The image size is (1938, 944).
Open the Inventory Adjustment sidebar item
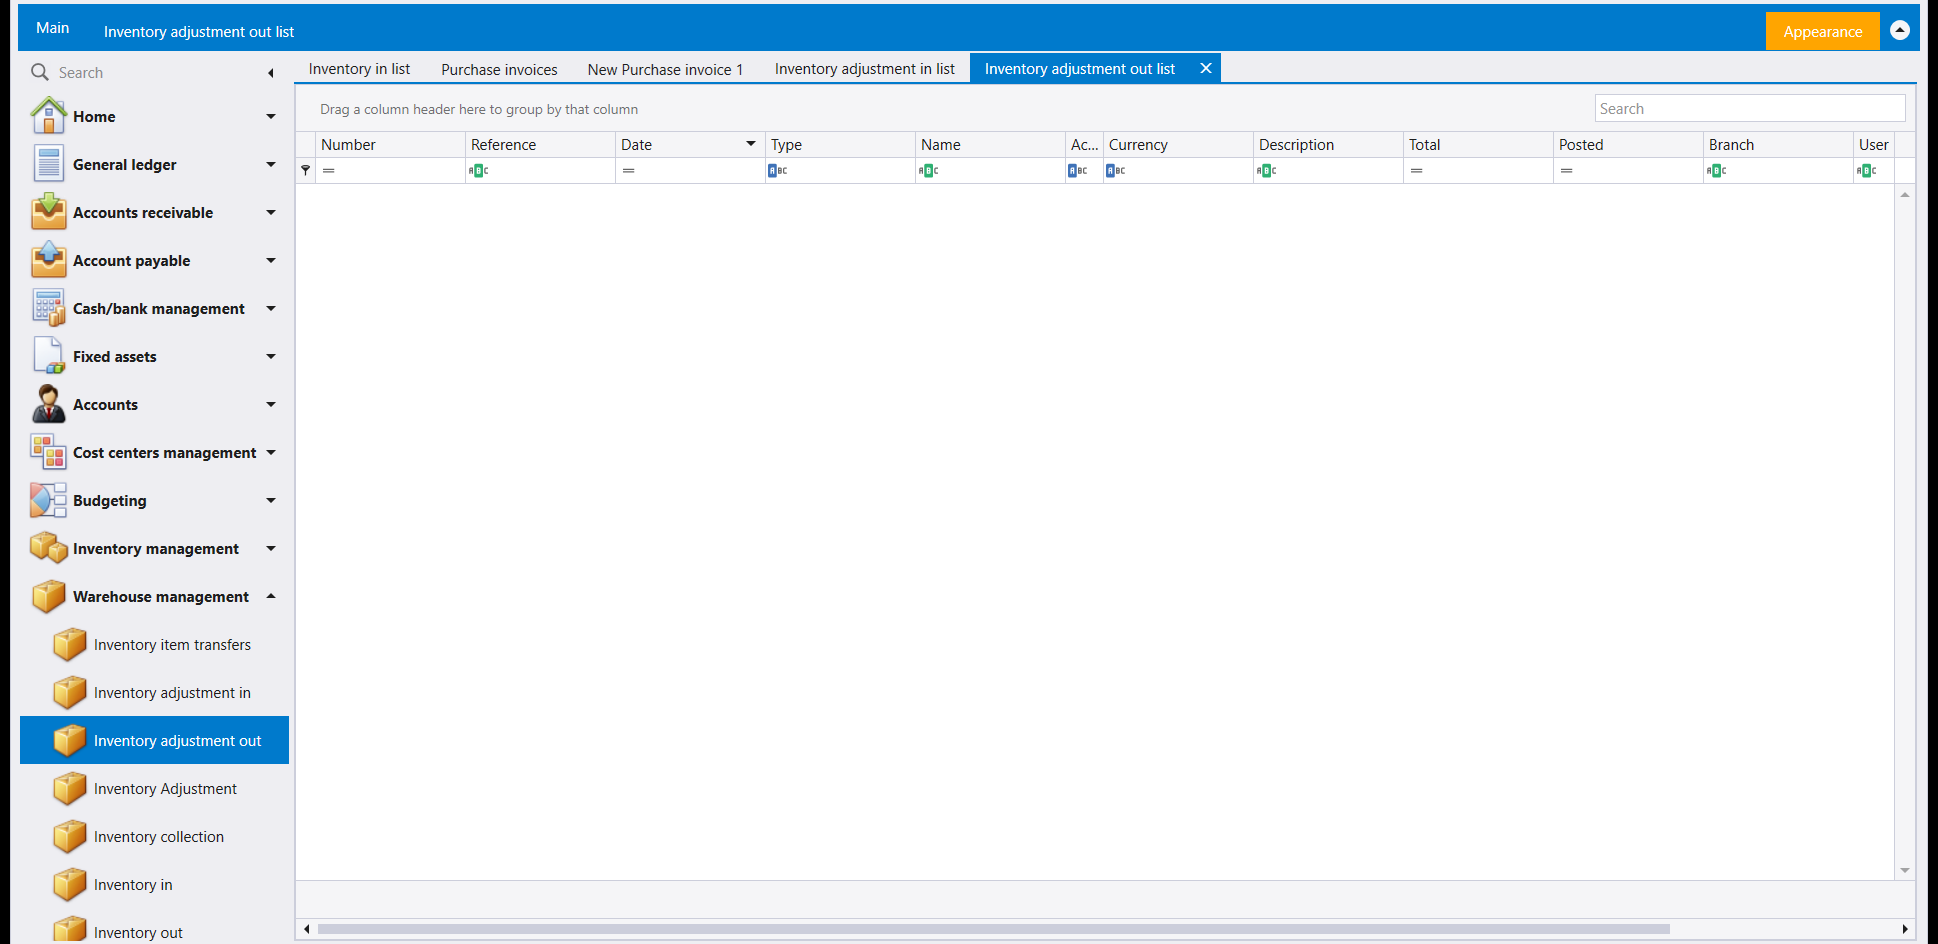(154, 788)
